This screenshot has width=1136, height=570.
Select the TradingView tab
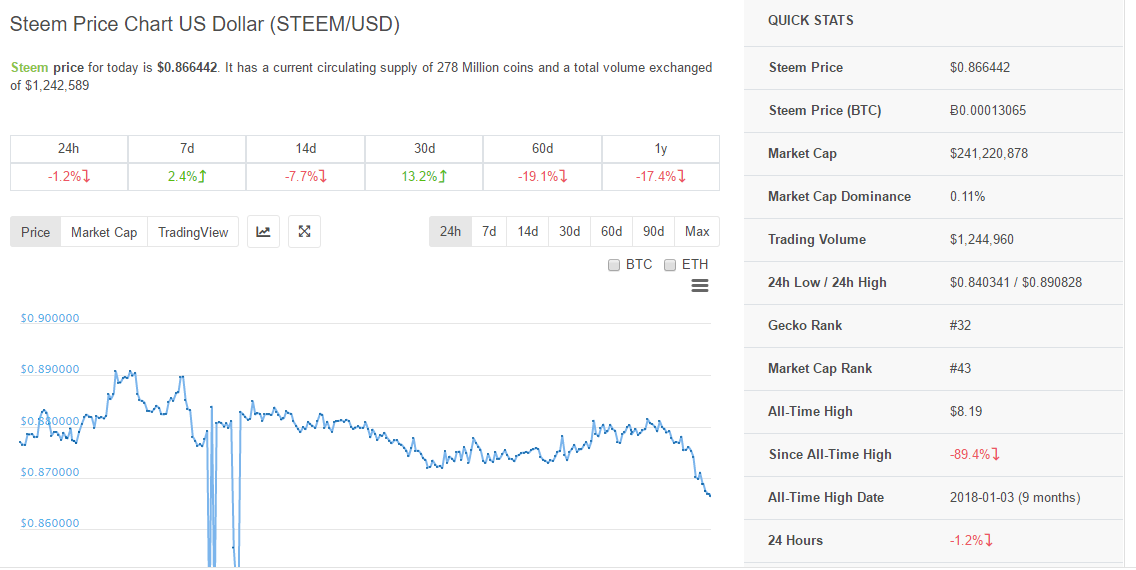pyautogui.click(x=193, y=232)
